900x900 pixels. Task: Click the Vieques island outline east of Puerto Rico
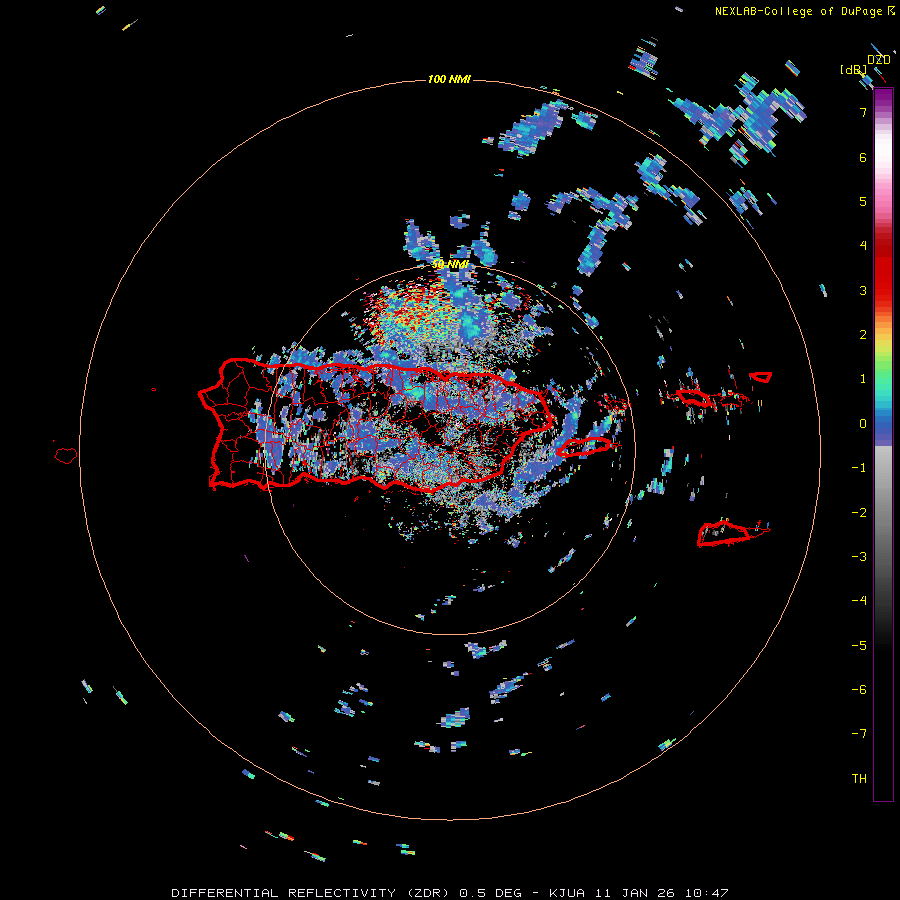pyautogui.click(x=584, y=447)
